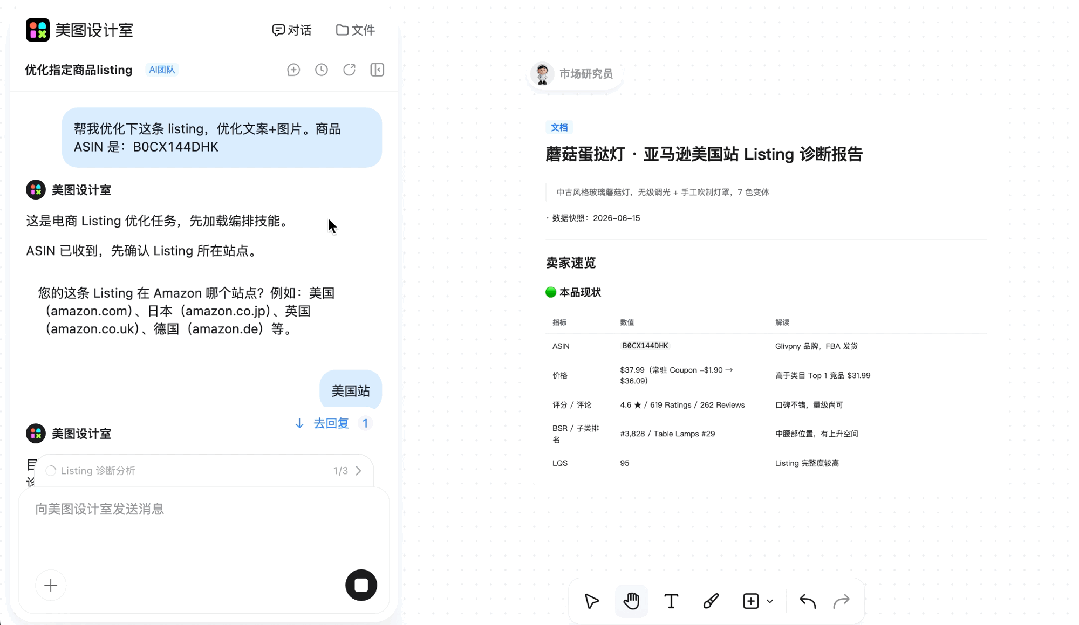The image size is (1079, 625).
Task: Click the user message bubble 美国站
Action: click(350, 391)
